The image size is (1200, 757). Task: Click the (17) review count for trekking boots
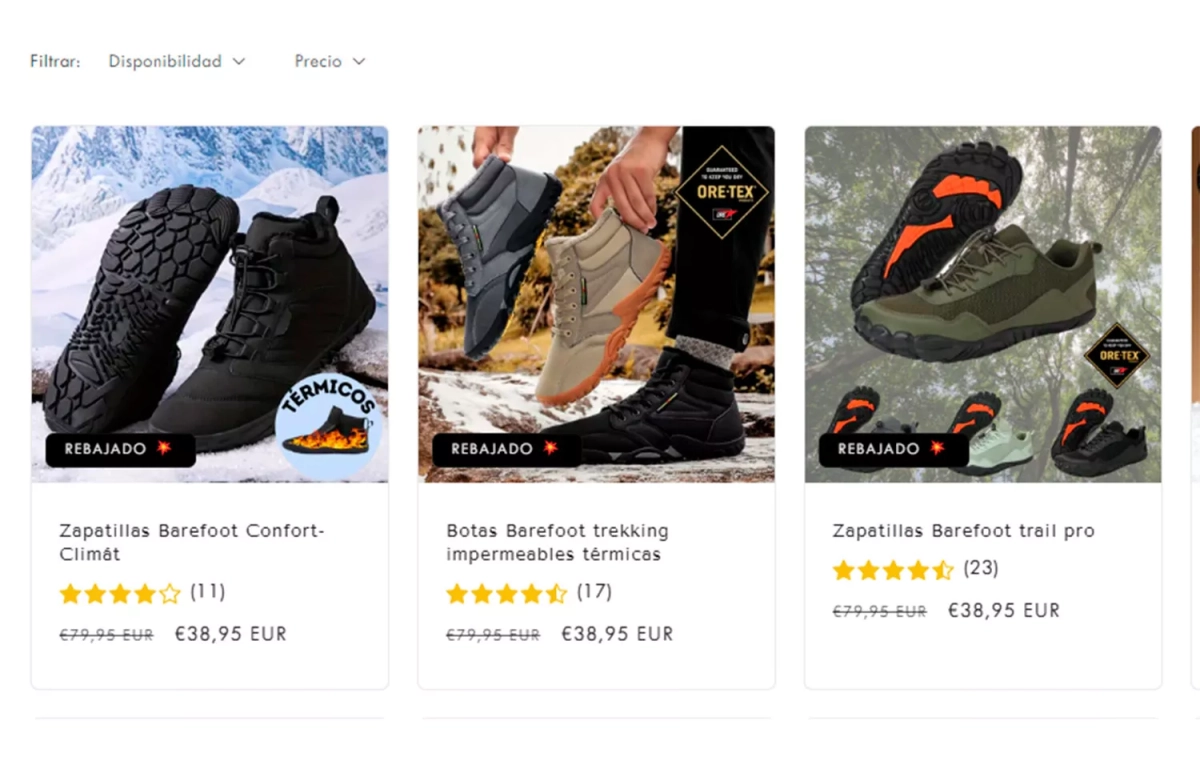coord(594,592)
